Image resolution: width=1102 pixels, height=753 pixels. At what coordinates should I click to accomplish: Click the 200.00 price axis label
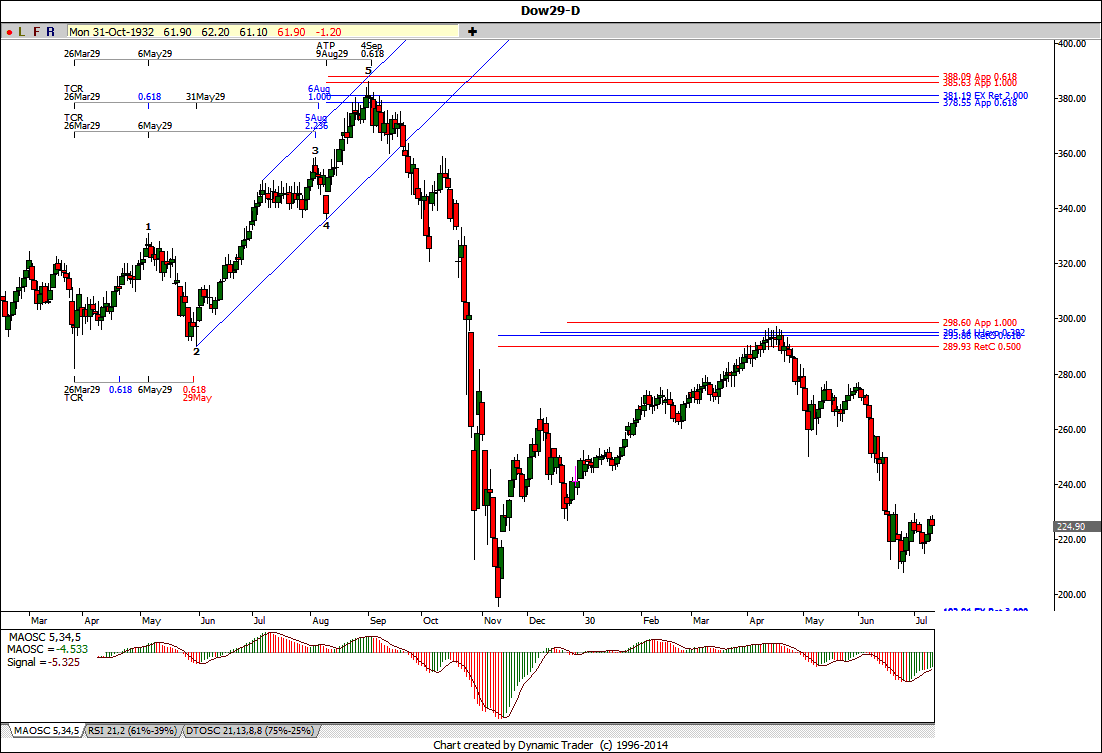click(1071, 594)
